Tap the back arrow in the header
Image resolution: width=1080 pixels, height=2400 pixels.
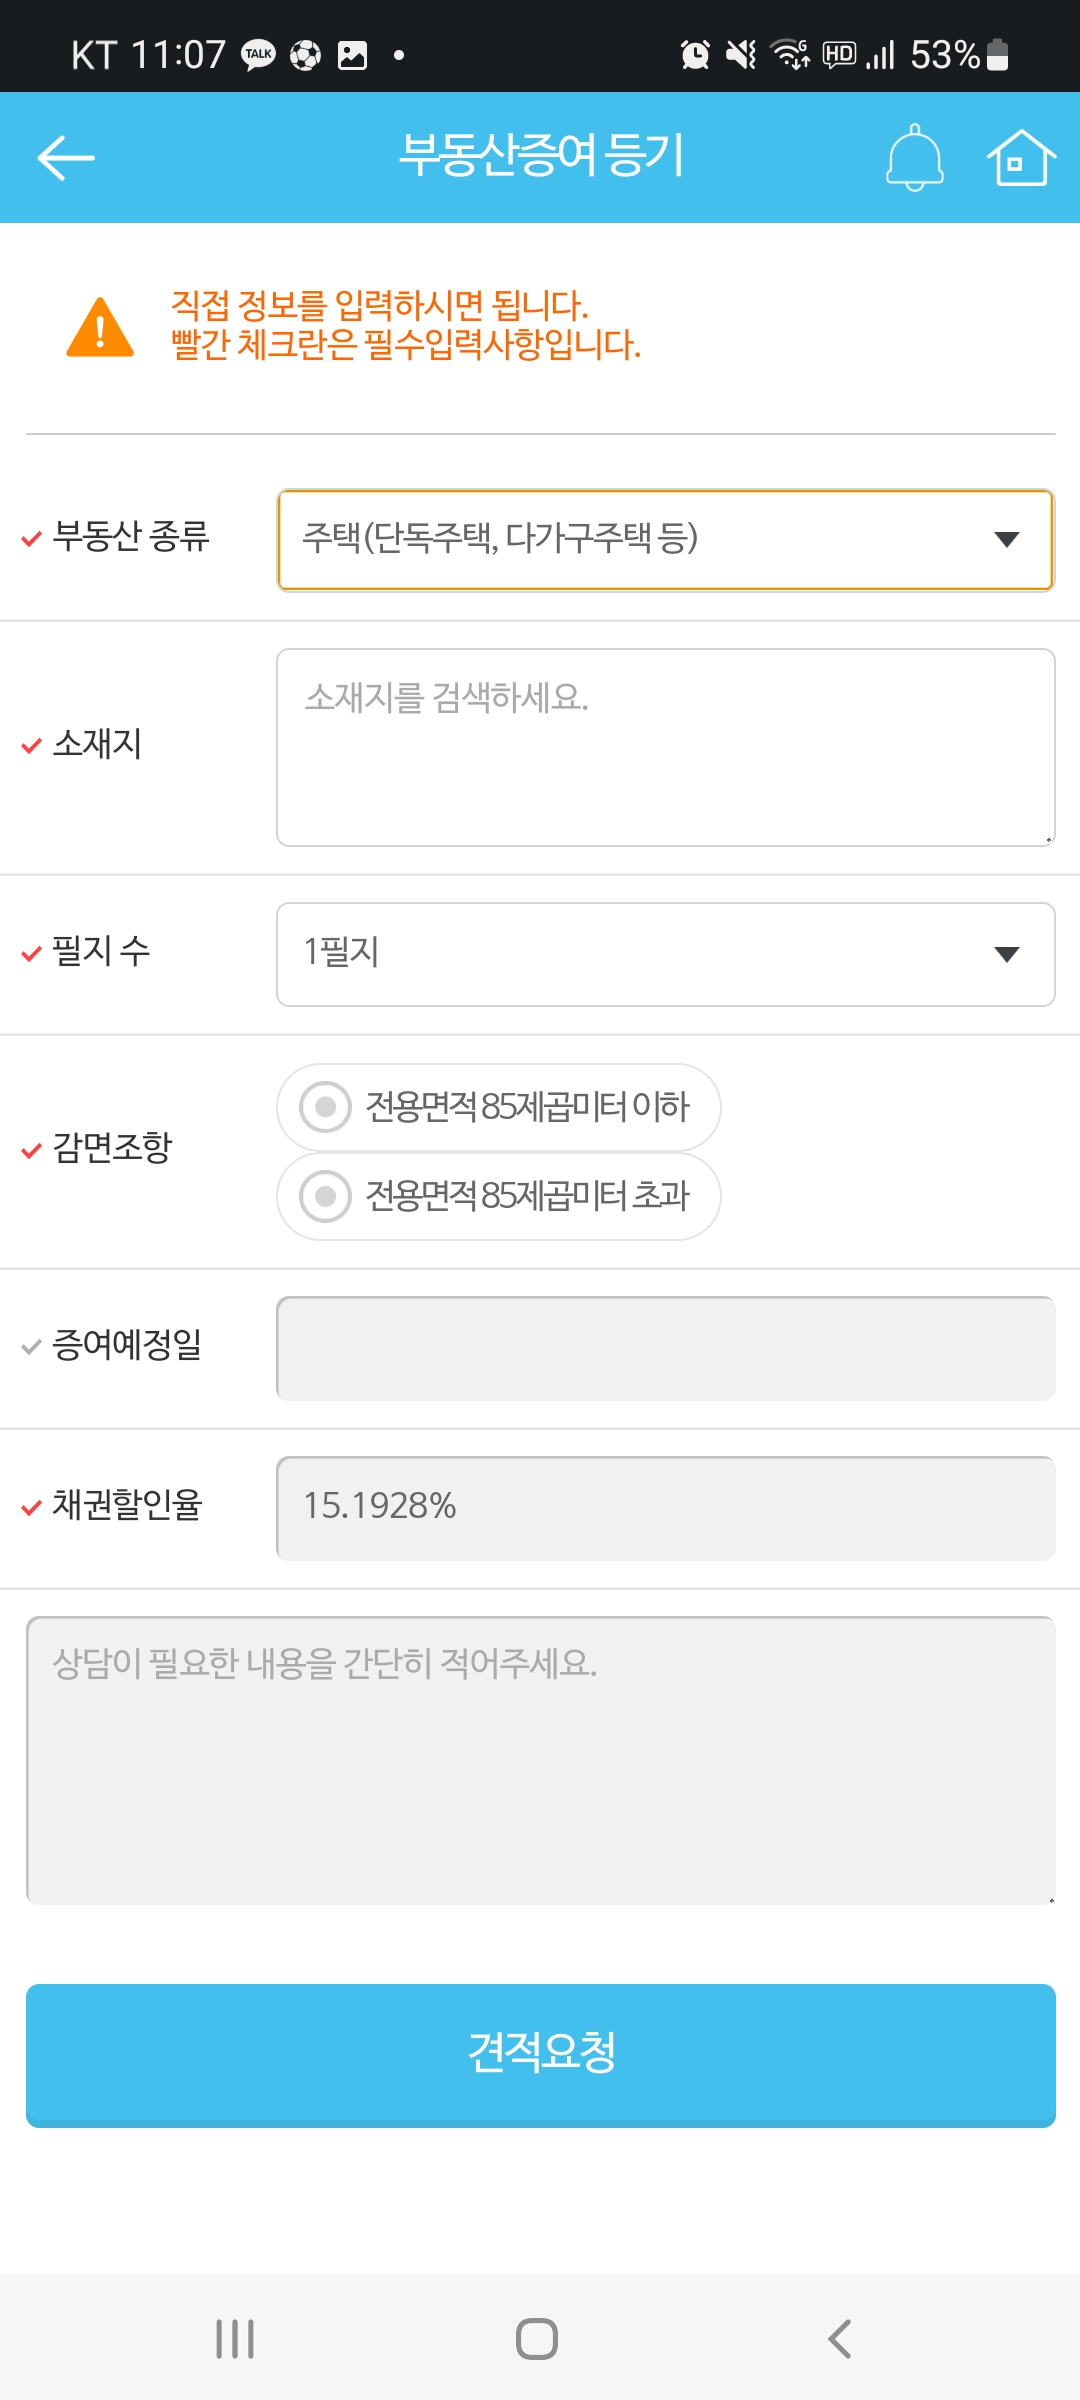tap(66, 158)
